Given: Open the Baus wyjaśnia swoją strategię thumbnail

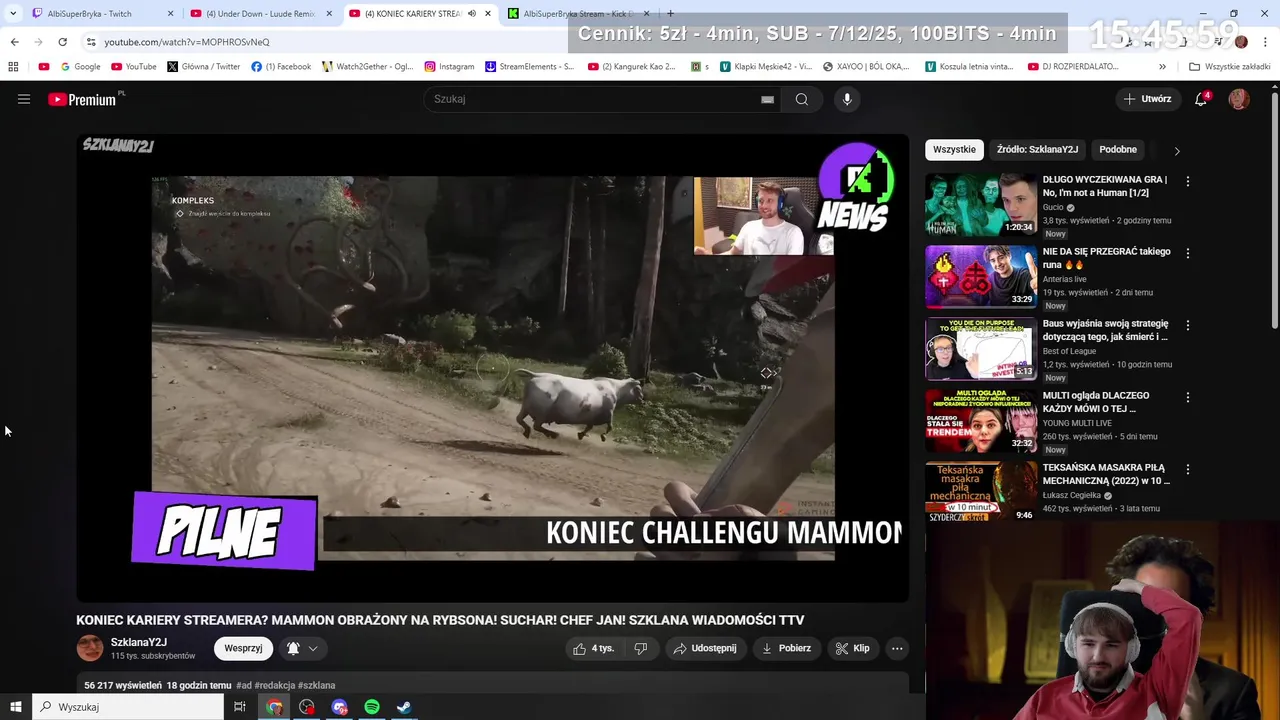Looking at the screenshot, I should tap(981, 349).
